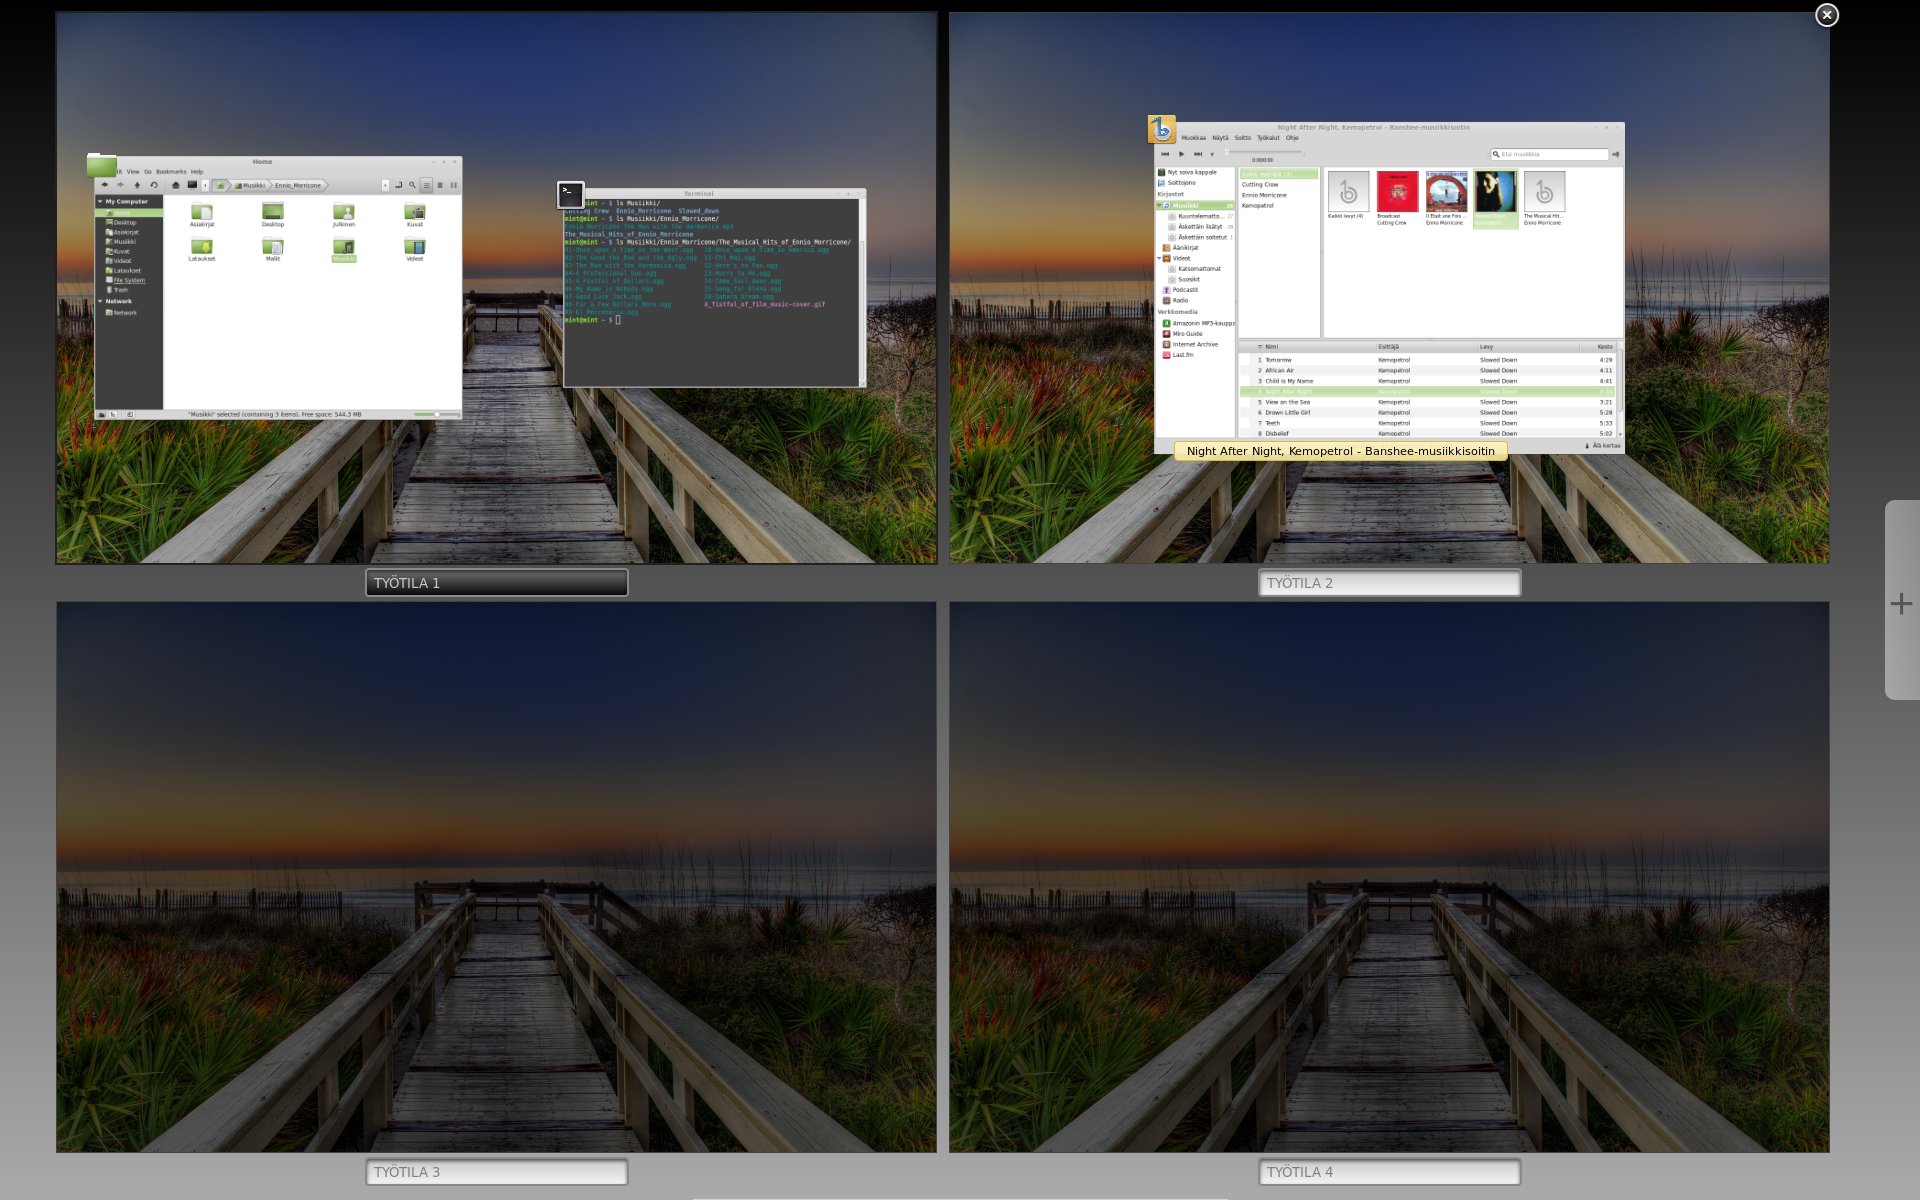
Task: Click the green folder icon of Home window
Action: [102, 164]
